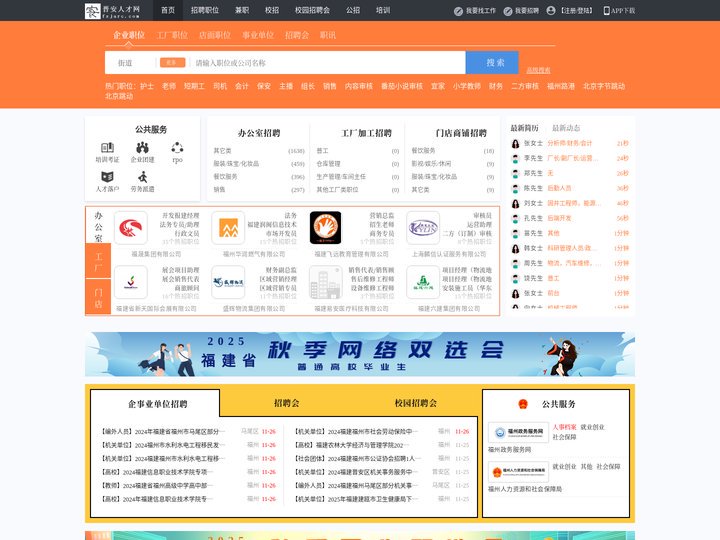Open the 劳务派遣 service icon
Viewport: 720px width, 540px height.
click(x=142, y=177)
